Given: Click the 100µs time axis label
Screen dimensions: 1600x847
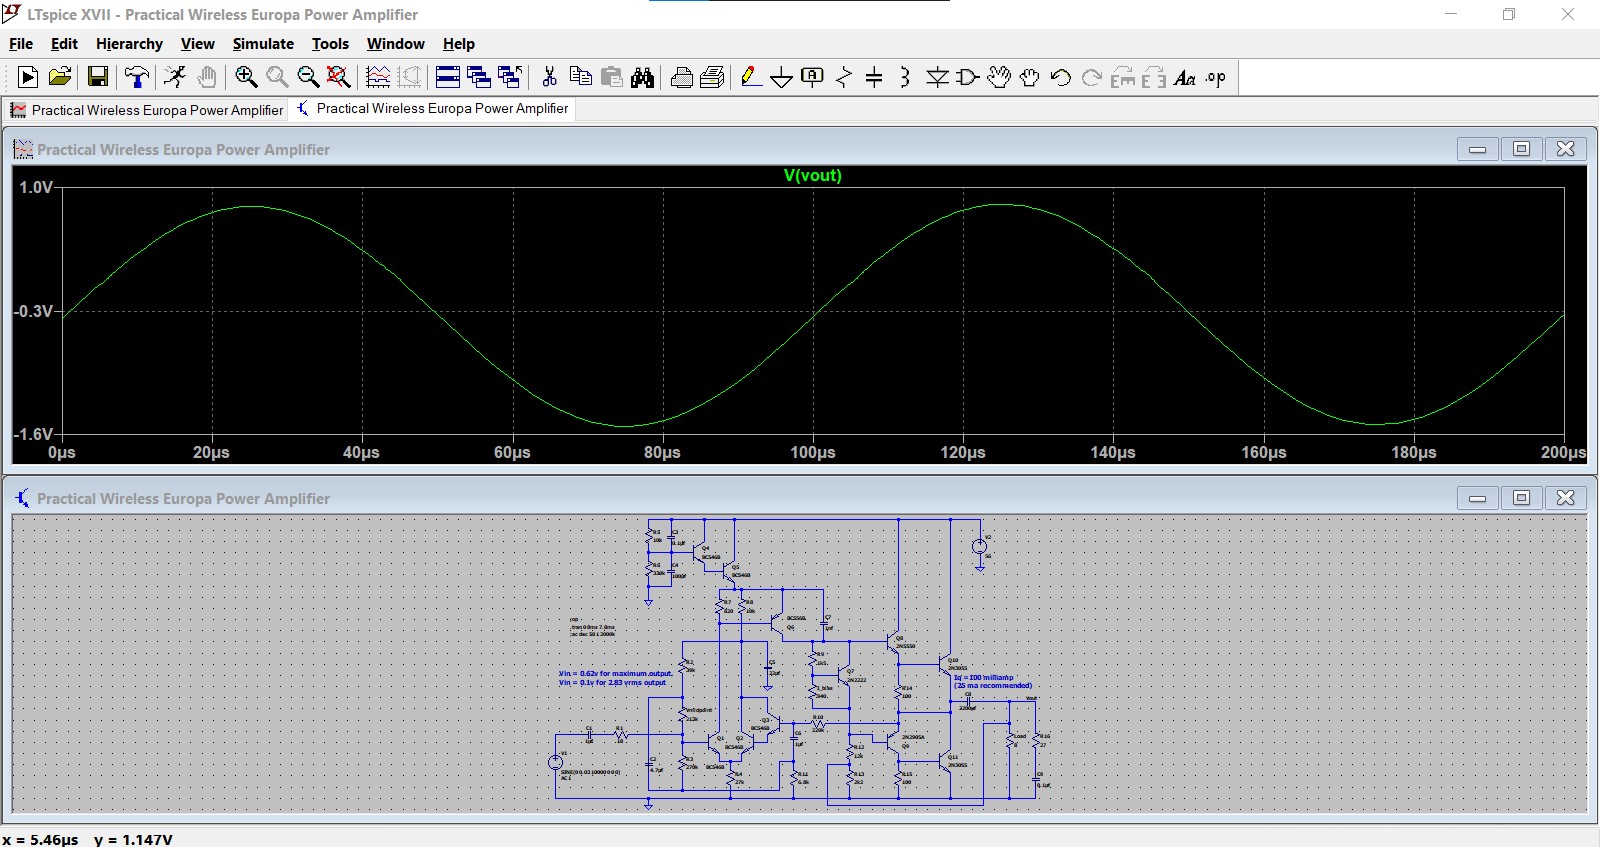Looking at the screenshot, I should (x=813, y=453).
